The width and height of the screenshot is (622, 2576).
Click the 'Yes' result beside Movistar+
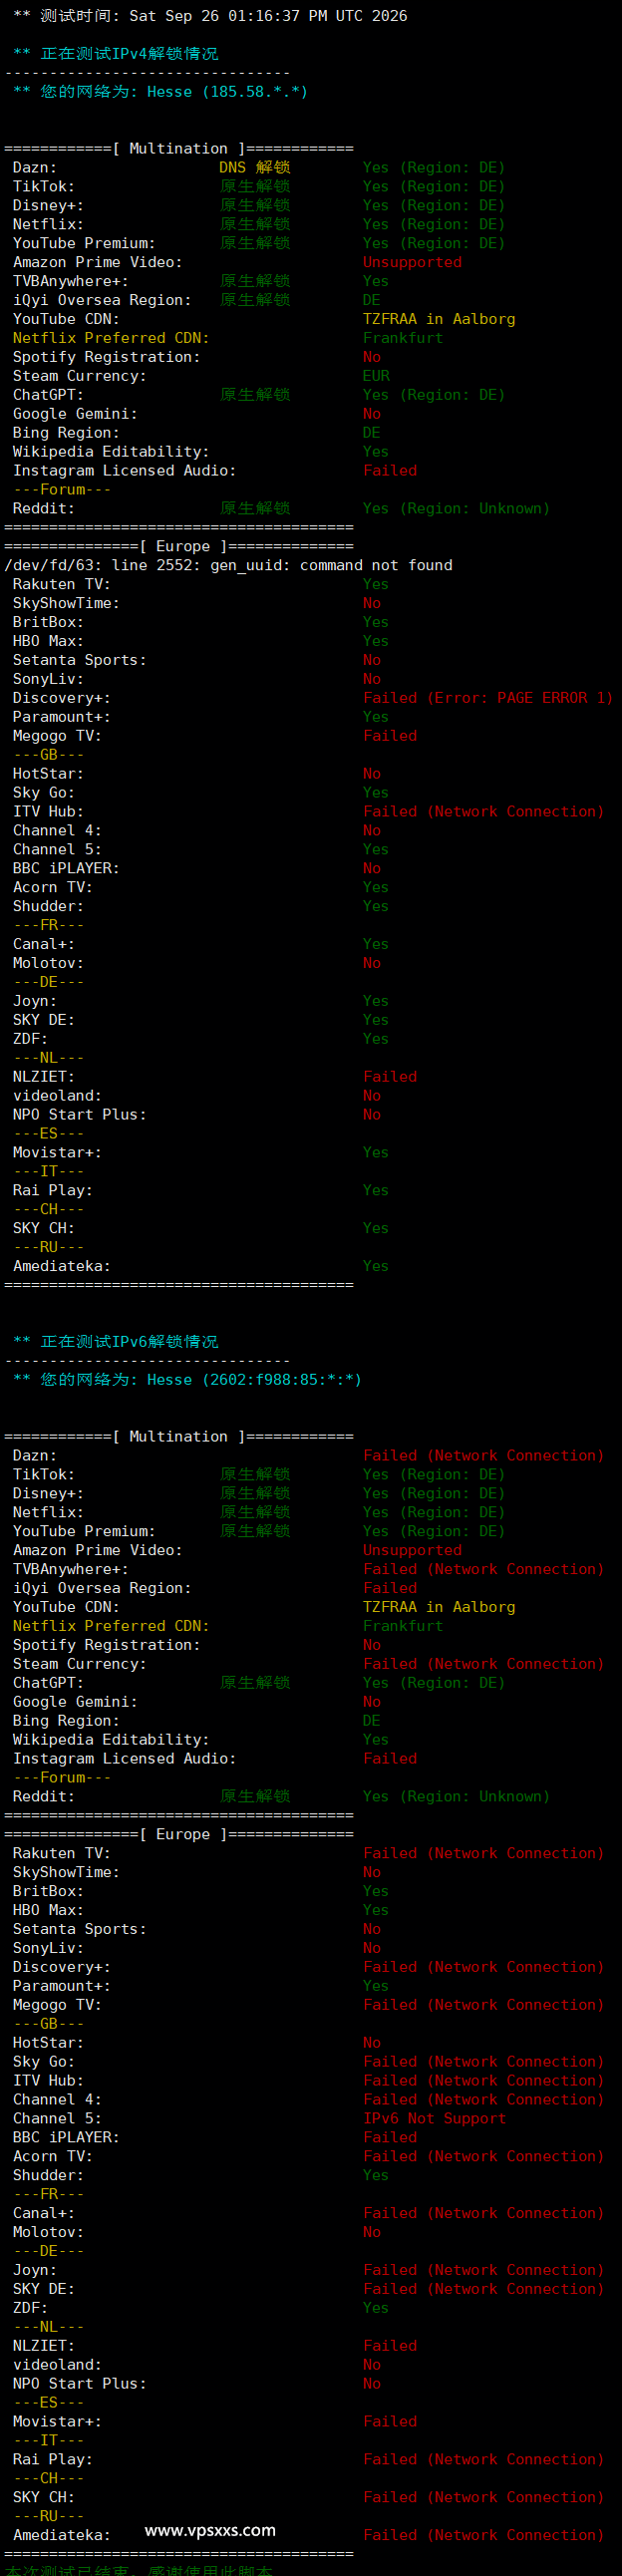pyautogui.click(x=376, y=1153)
